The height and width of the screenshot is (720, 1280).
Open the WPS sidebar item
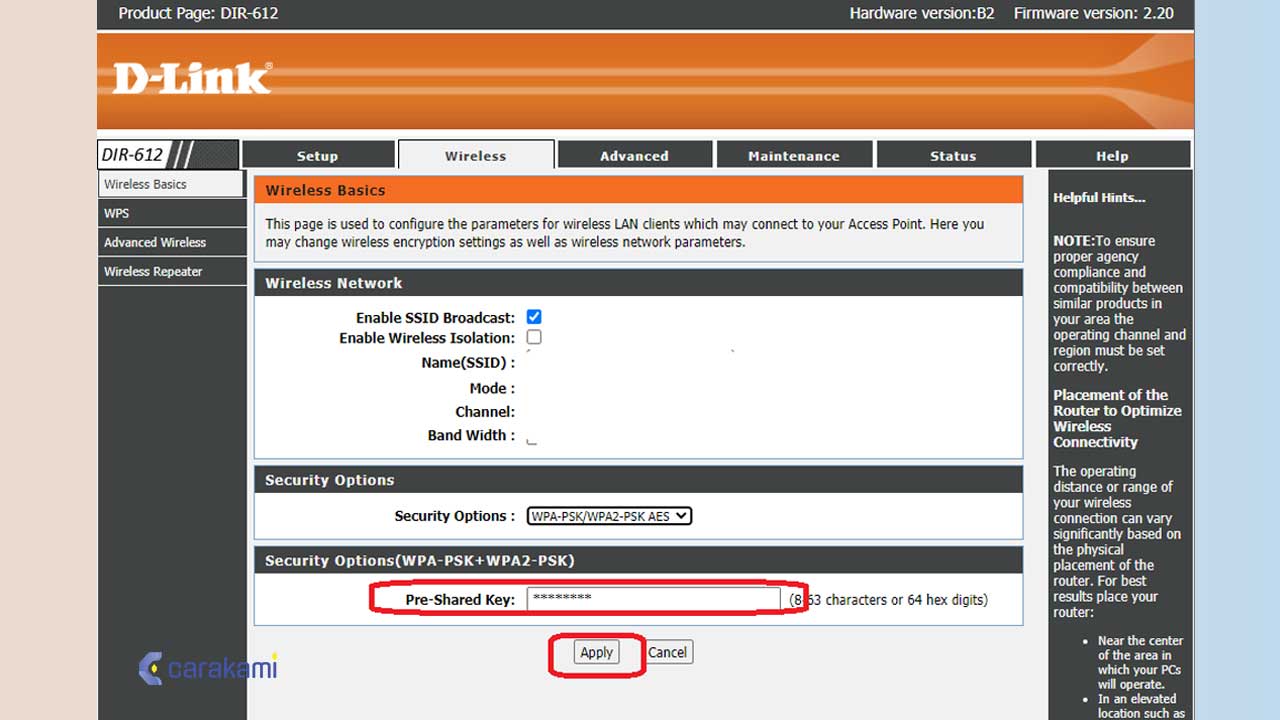[x=171, y=213]
